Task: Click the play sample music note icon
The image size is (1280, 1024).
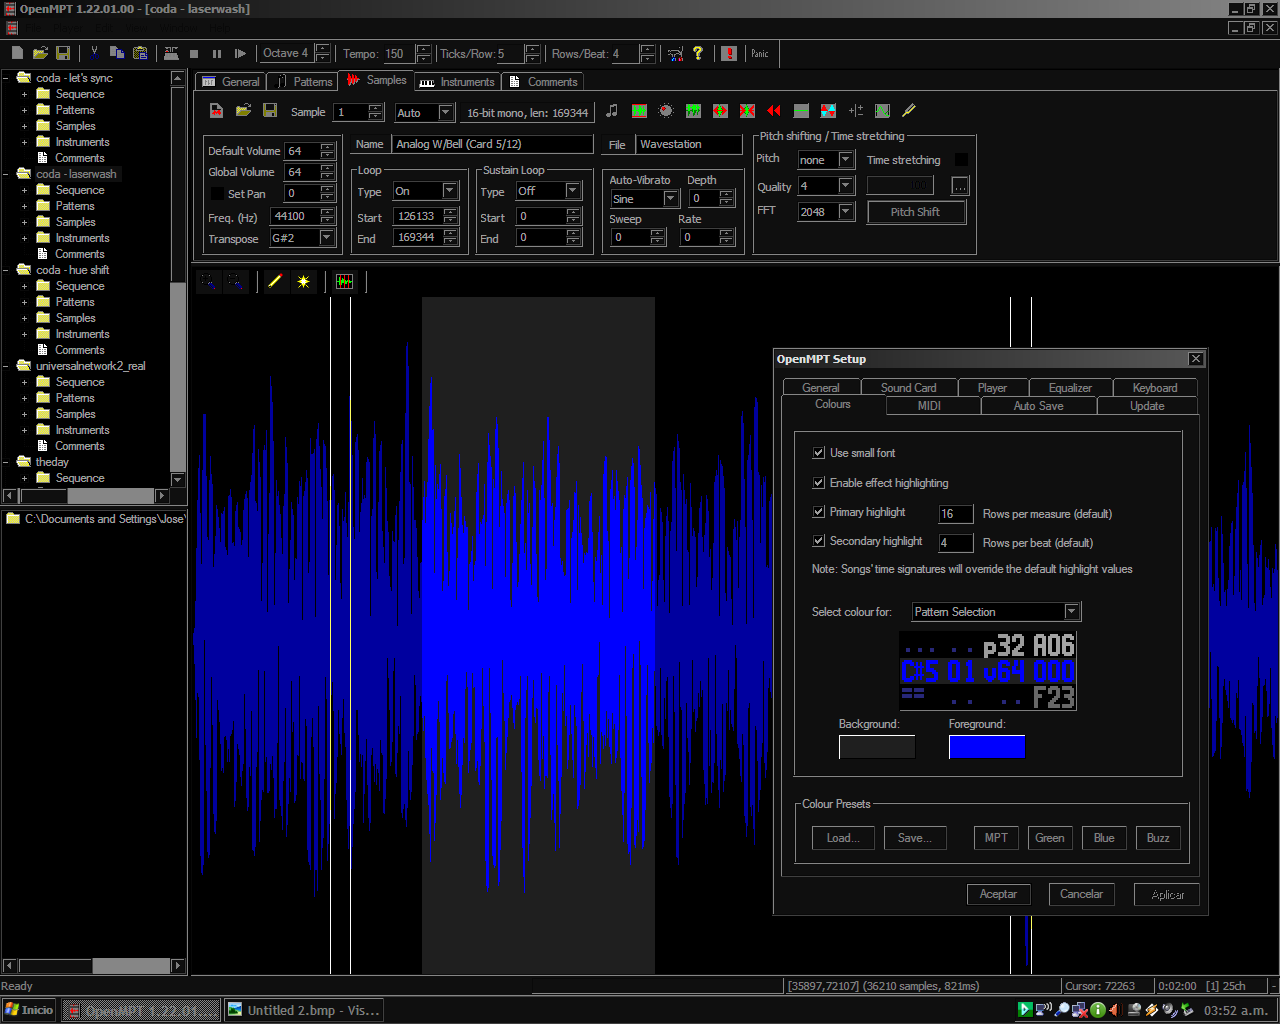Action: click(612, 111)
